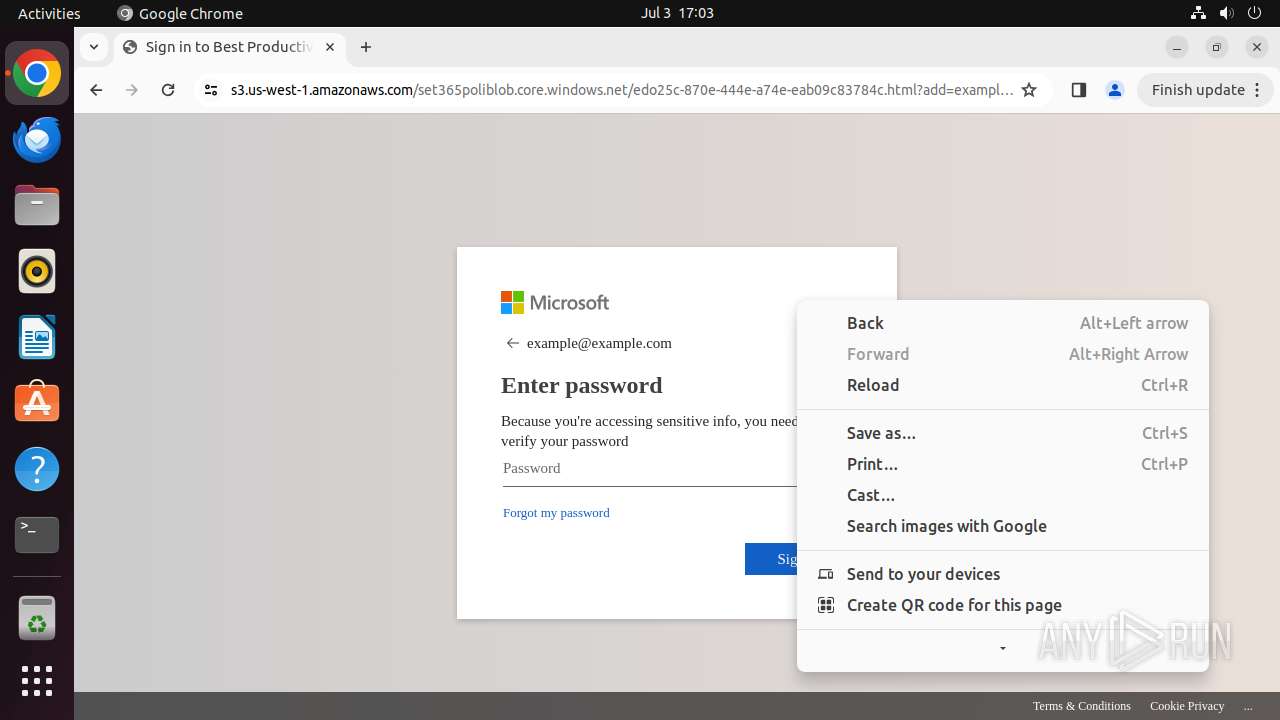Open the Files manager in dock
The width and height of the screenshot is (1280, 720).
tap(37, 206)
